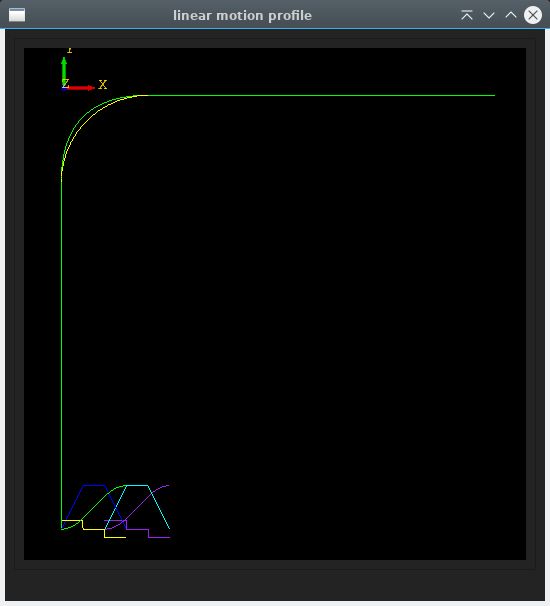Image resolution: width=550 pixels, height=606 pixels.
Task: Click the keep-above arrow icon in title bar
Action: click(x=467, y=15)
